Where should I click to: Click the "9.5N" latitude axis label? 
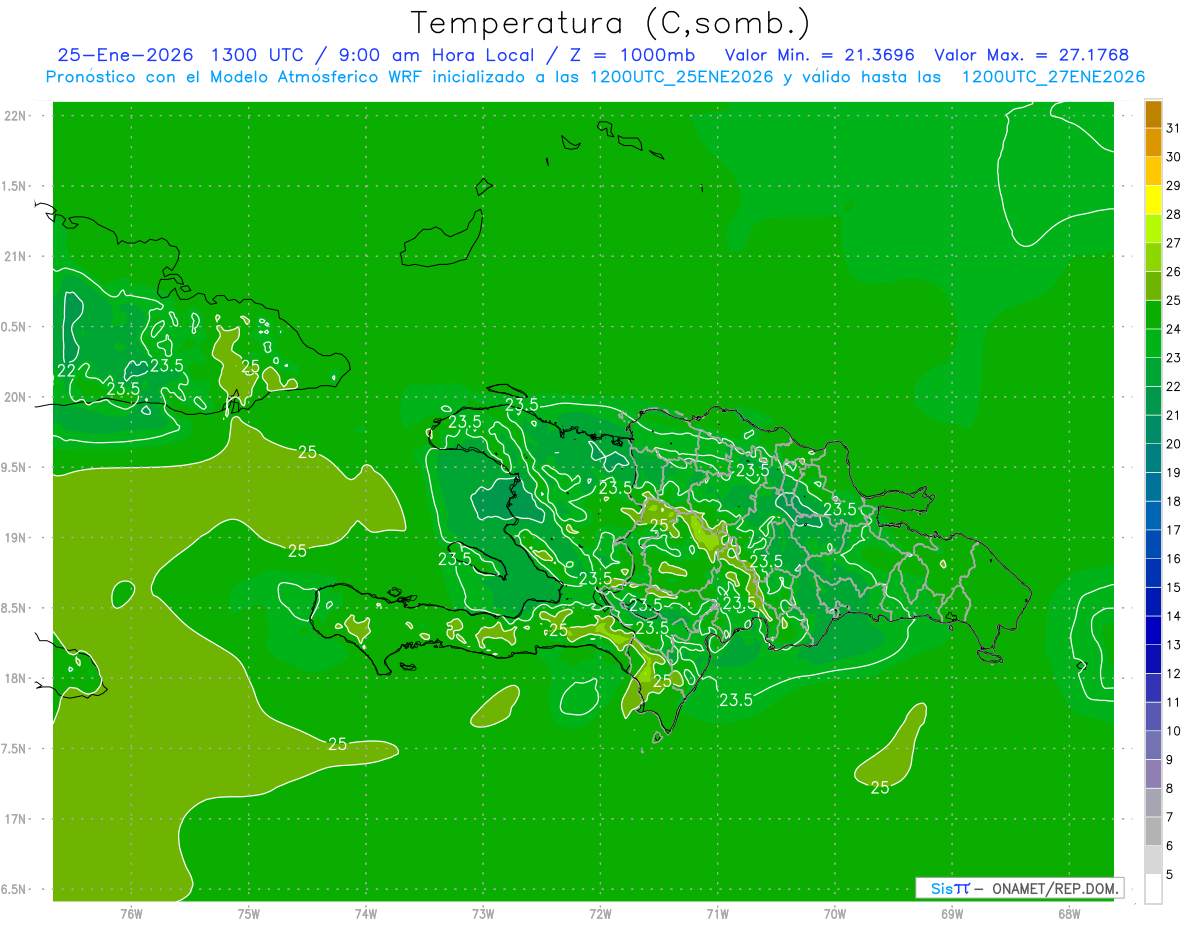(x=15, y=468)
